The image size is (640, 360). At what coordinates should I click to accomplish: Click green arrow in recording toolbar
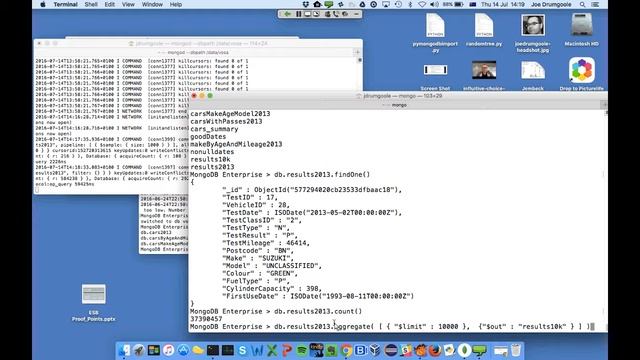tap(287, 14)
